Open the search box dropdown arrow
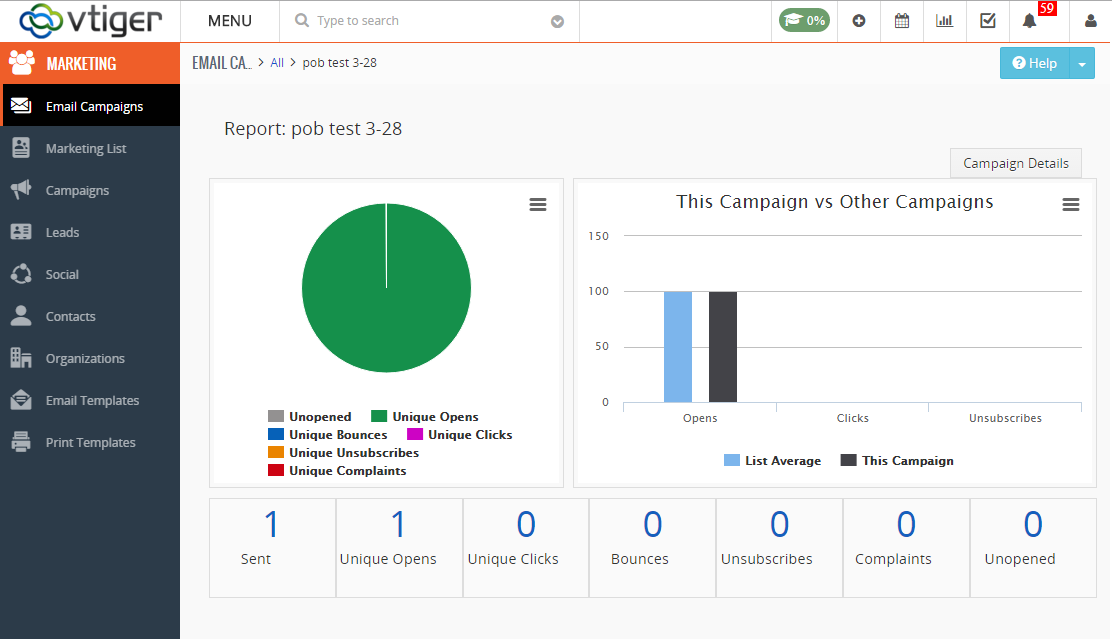1112x639 pixels. click(x=557, y=22)
